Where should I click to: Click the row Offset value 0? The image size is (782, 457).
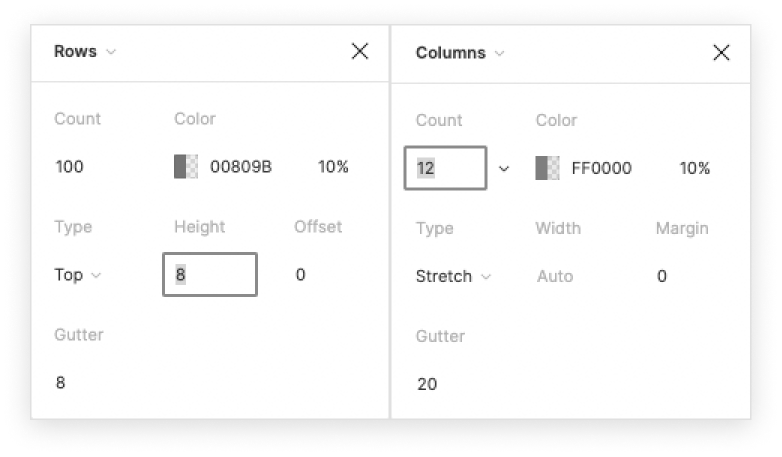(301, 274)
